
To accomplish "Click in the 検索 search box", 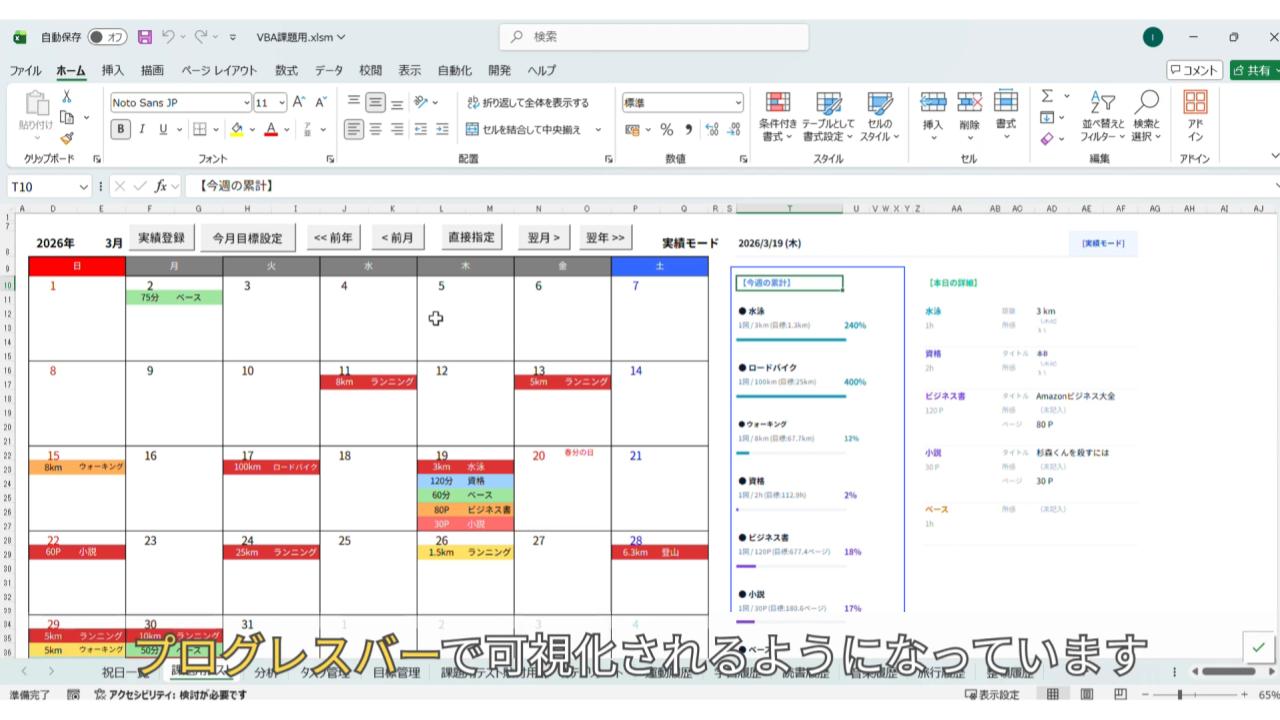I will (654, 37).
